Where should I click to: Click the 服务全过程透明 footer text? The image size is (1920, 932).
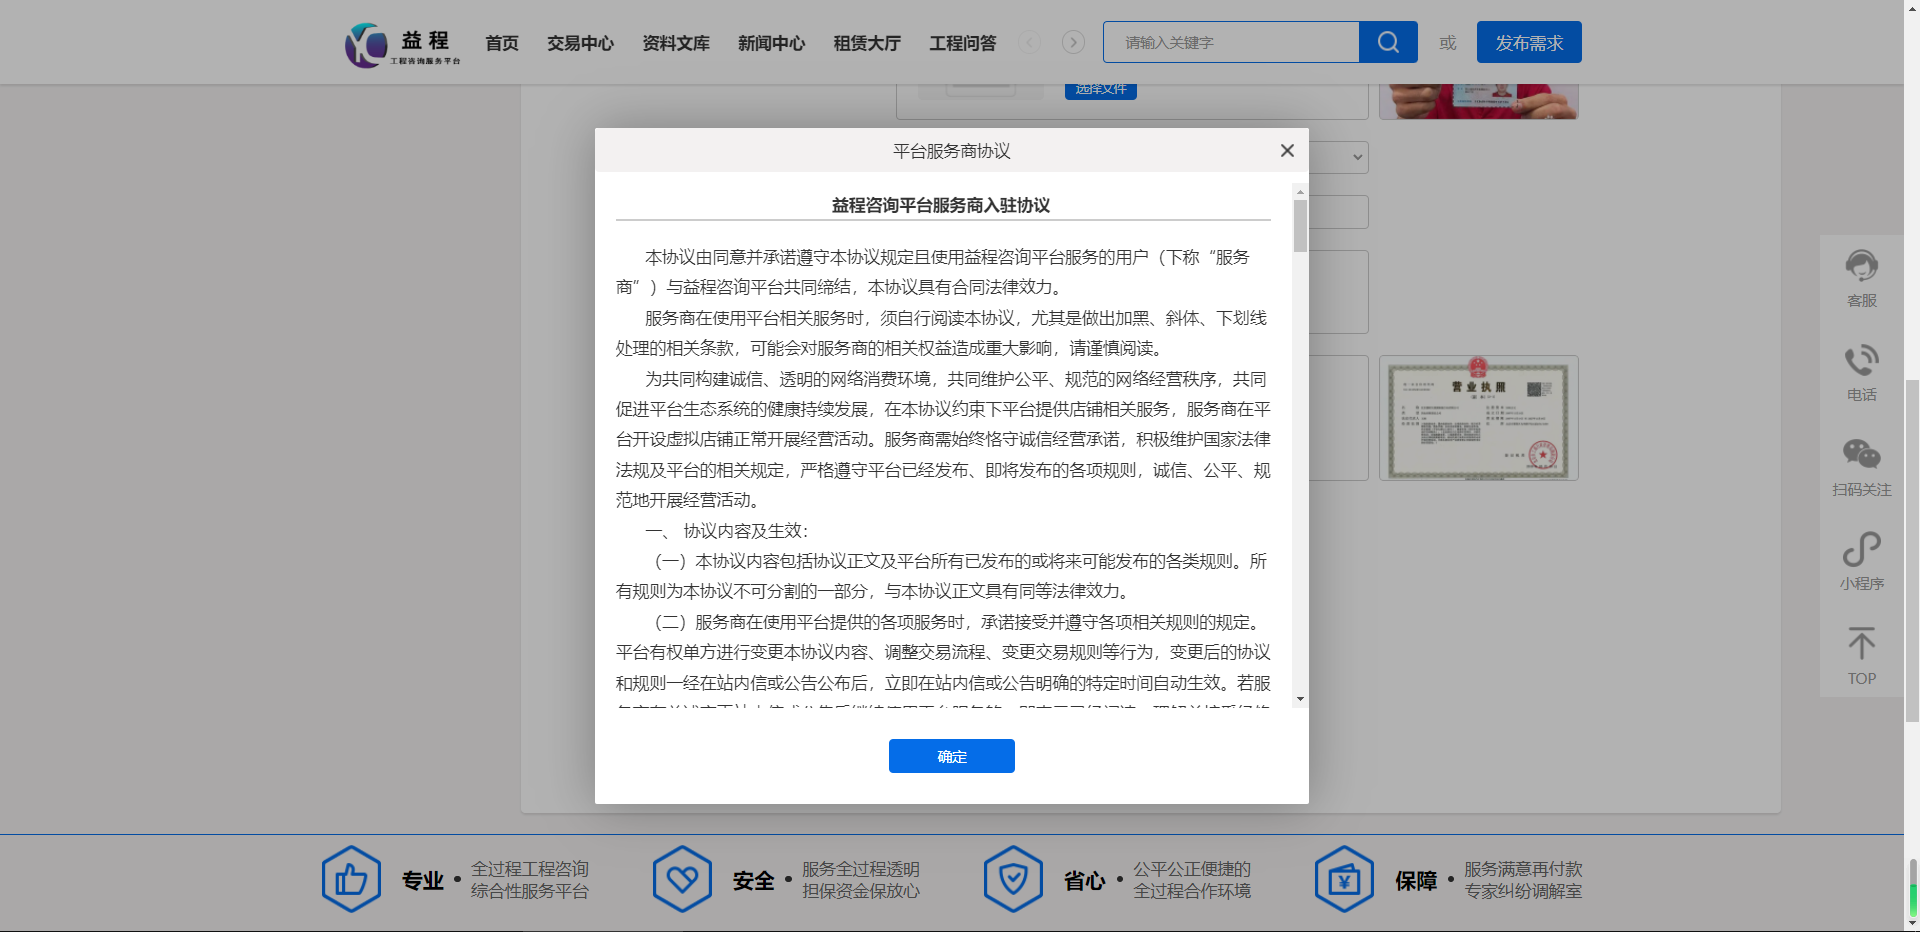click(861, 869)
